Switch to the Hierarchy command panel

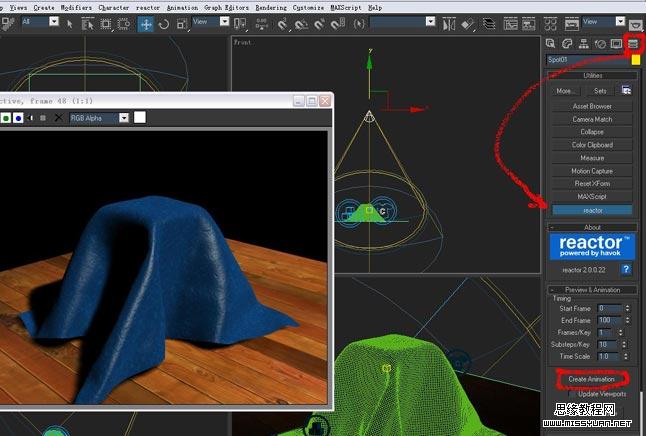(x=584, y=43)
